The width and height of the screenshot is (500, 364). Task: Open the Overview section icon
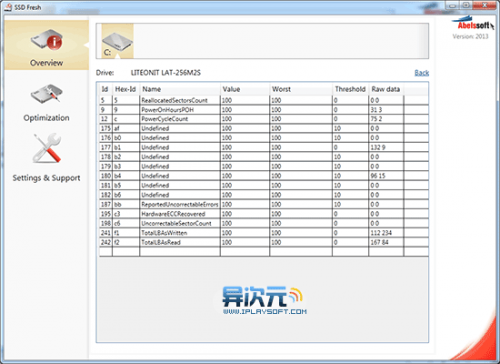pos(47,40)
